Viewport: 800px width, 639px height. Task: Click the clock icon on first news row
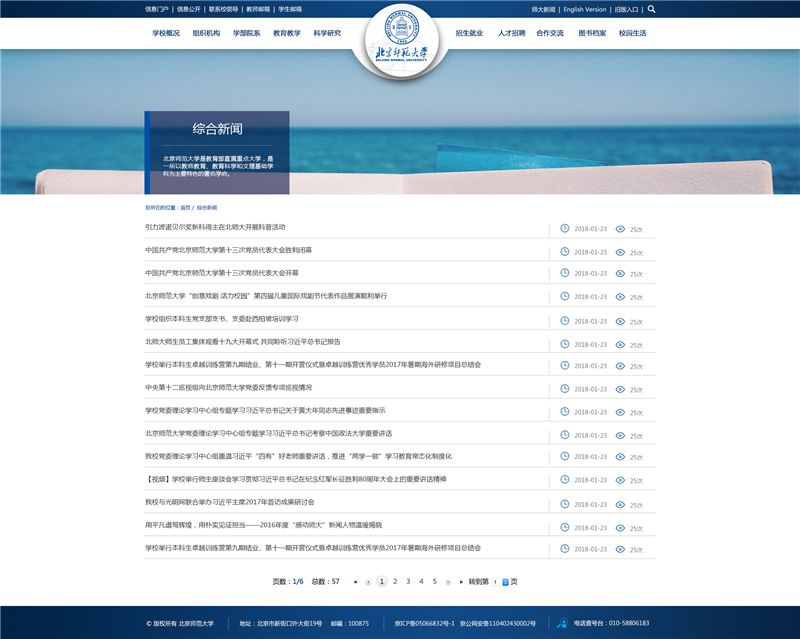coord(564,228)
